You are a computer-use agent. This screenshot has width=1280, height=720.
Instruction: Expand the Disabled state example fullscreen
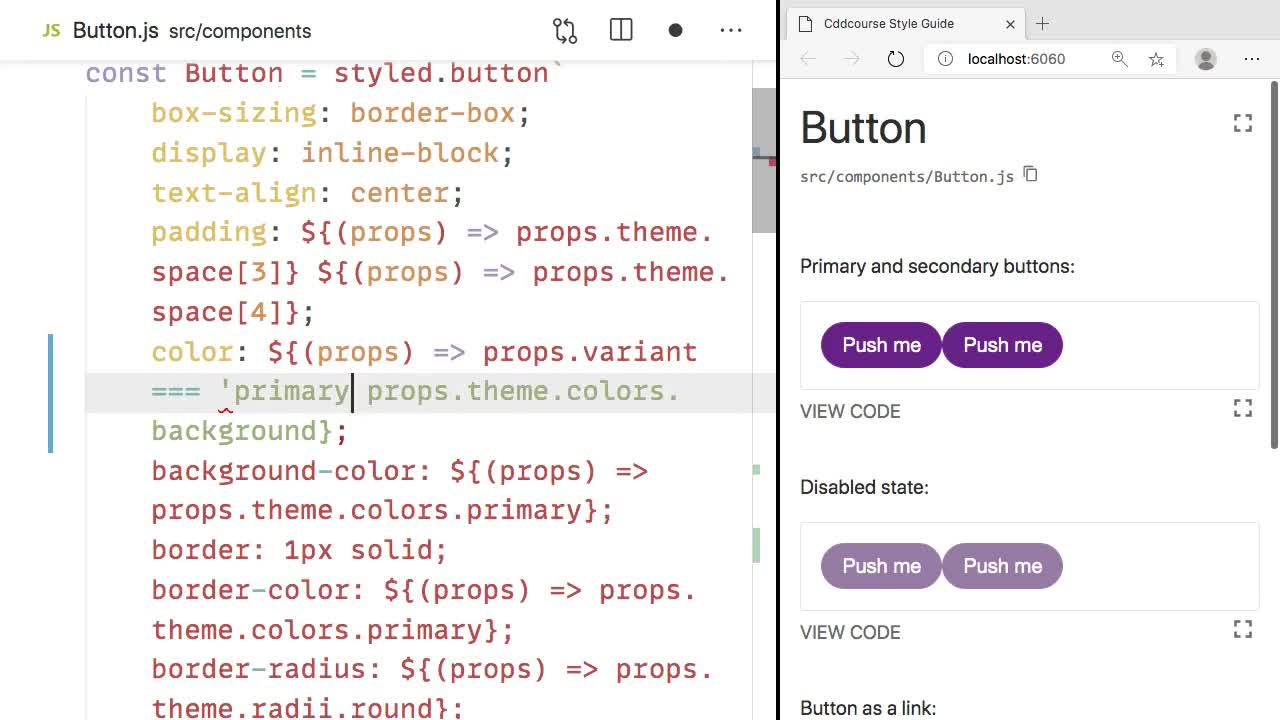(1243, 629)
